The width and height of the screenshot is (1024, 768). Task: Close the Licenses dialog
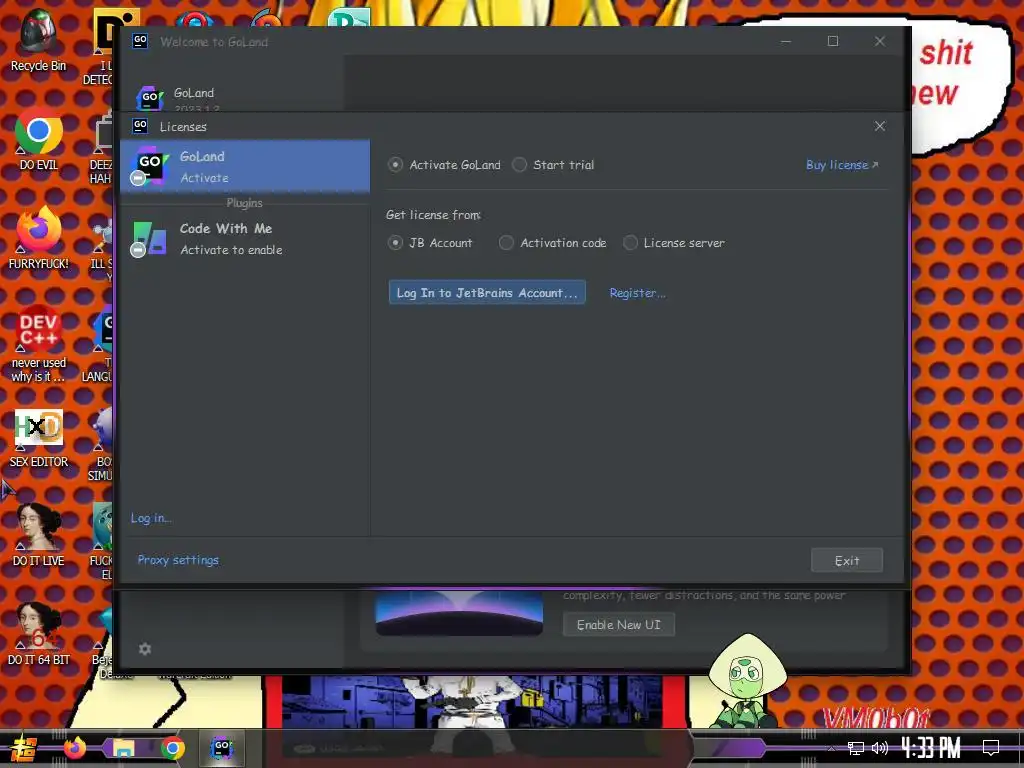coord(880,126)
